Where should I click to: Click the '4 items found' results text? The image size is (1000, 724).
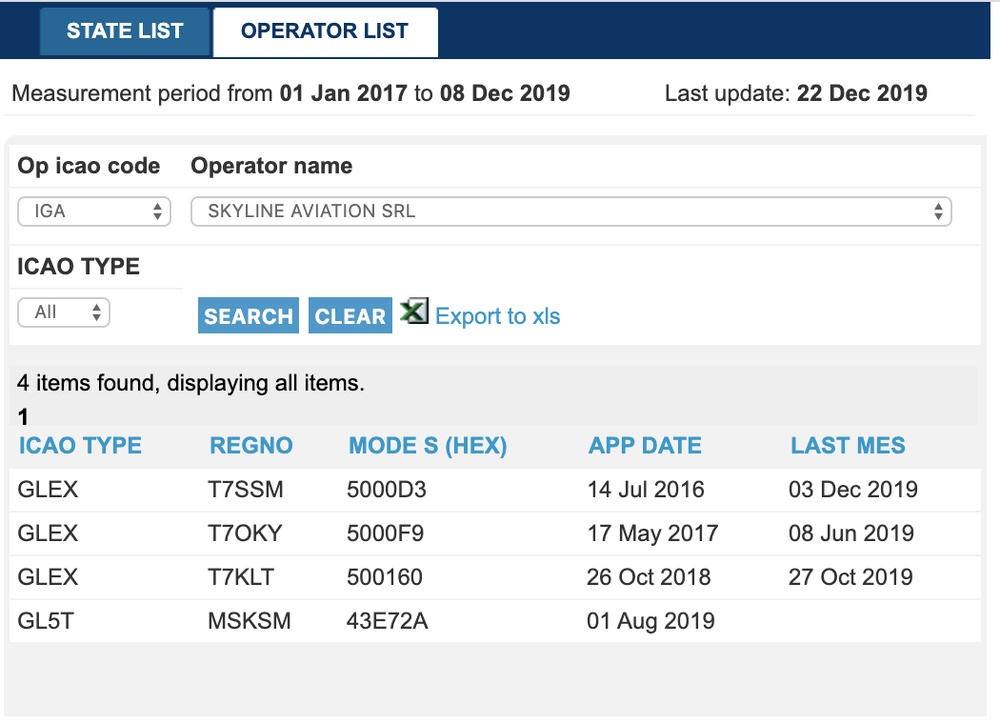[x=191, y=383]
